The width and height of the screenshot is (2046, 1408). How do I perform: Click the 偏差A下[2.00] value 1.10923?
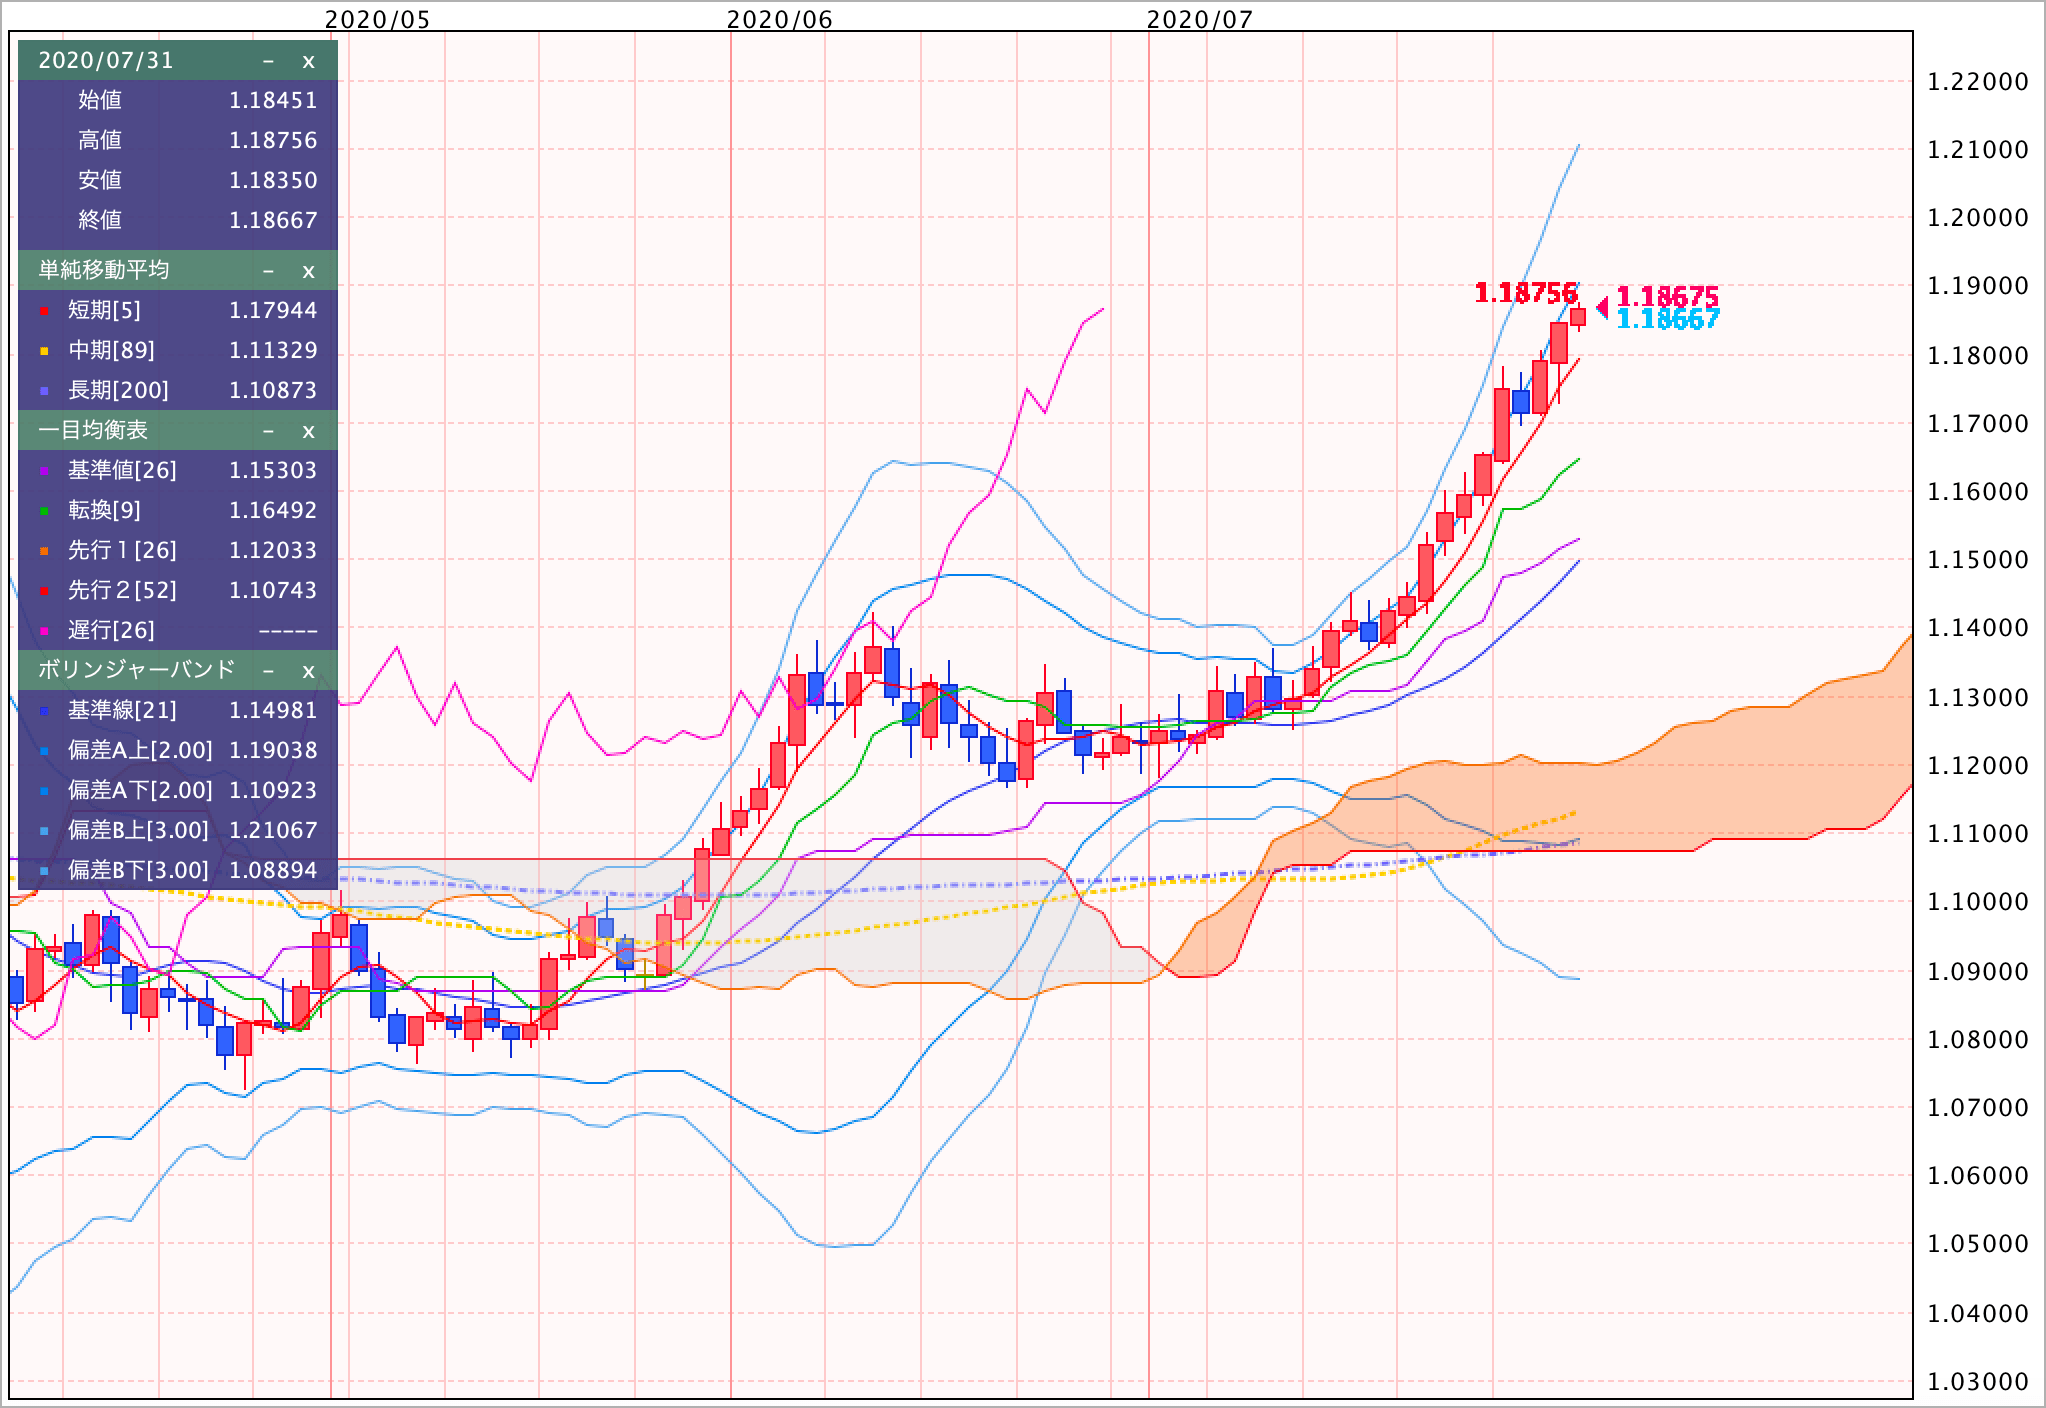[273, 791]
